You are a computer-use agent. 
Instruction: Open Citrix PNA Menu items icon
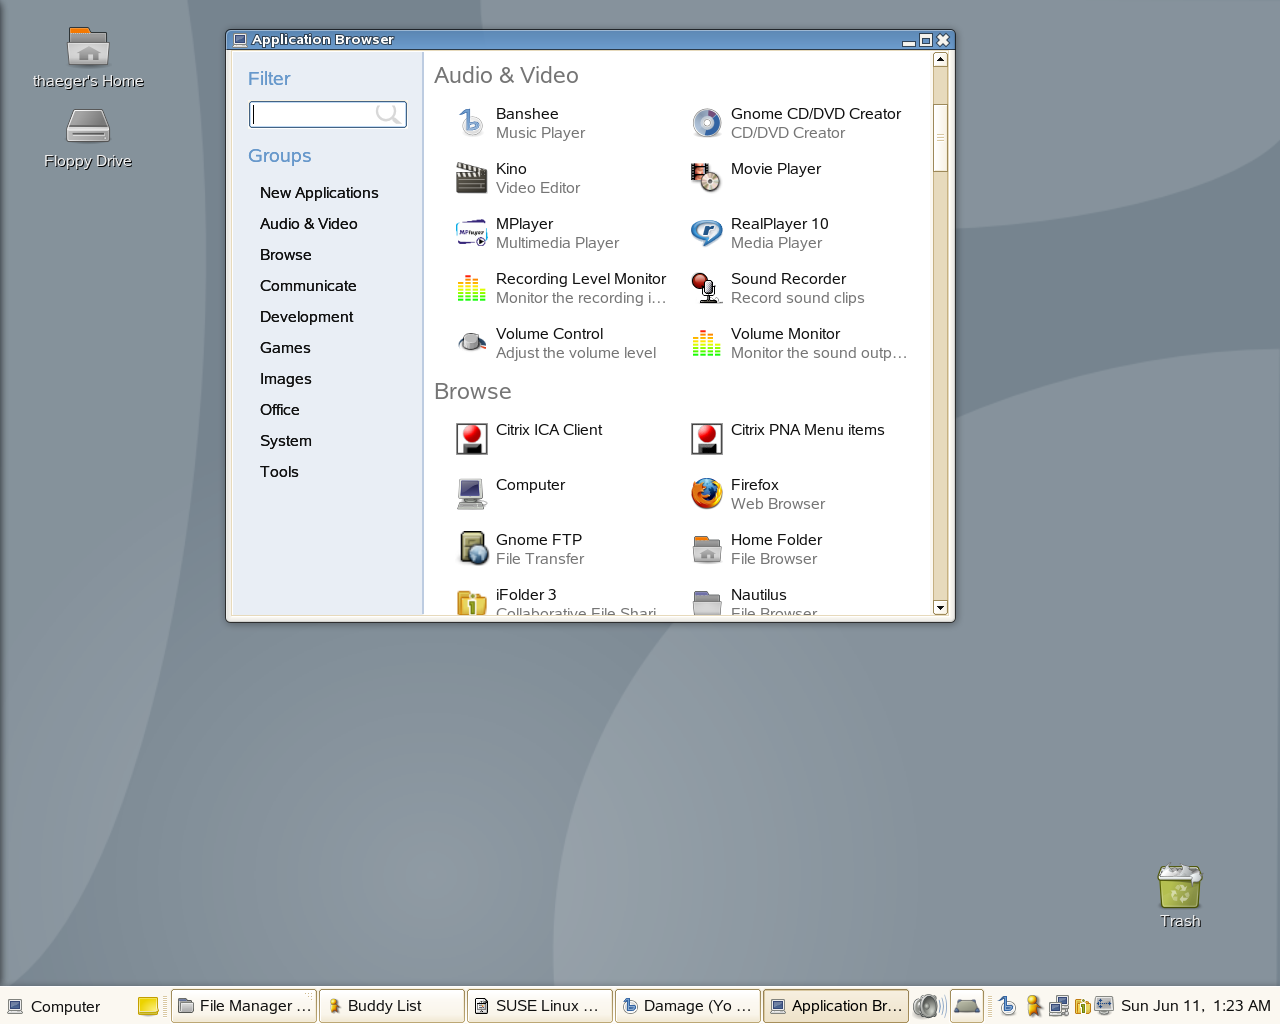coord(706,439)
